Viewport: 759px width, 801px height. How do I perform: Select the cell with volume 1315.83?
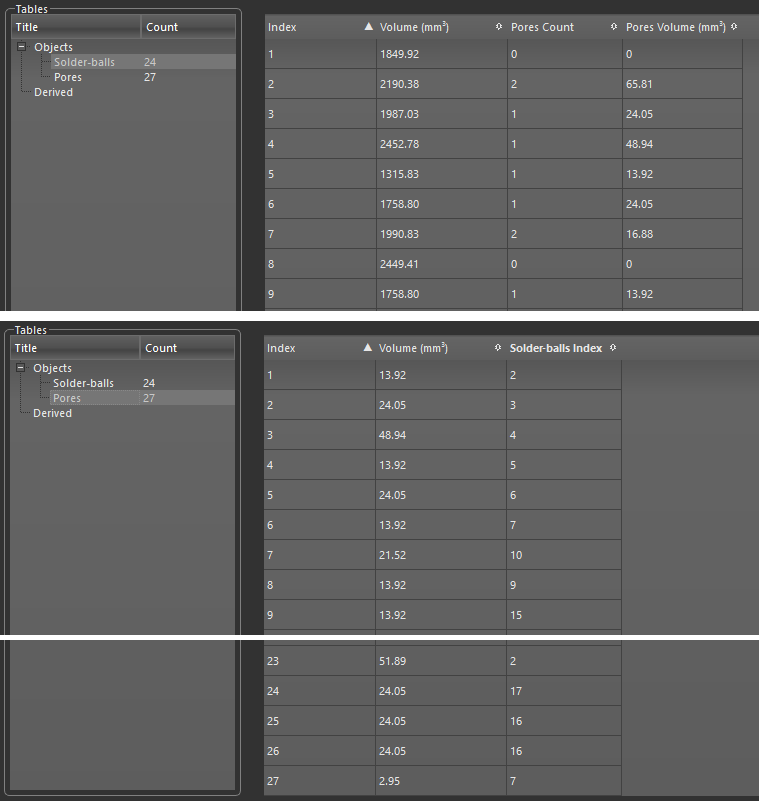point(442,174)
